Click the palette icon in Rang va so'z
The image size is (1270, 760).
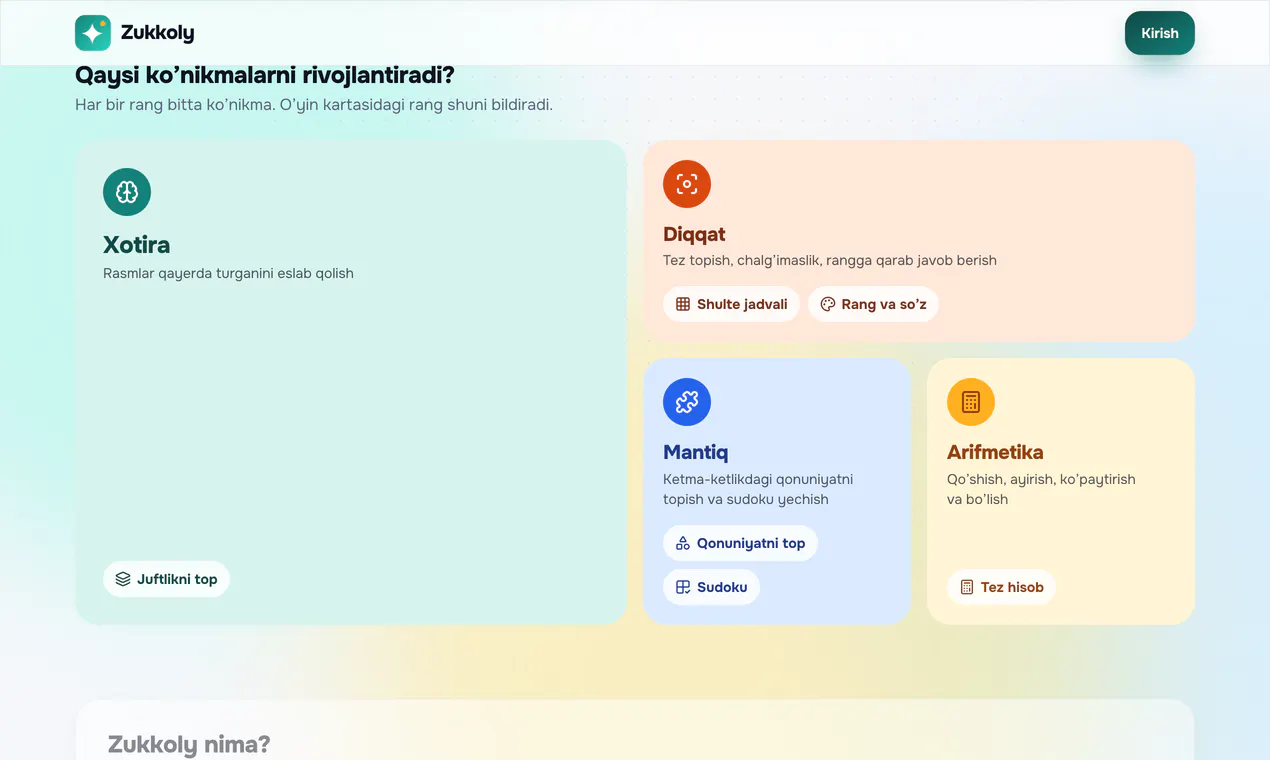coord(828,304)
